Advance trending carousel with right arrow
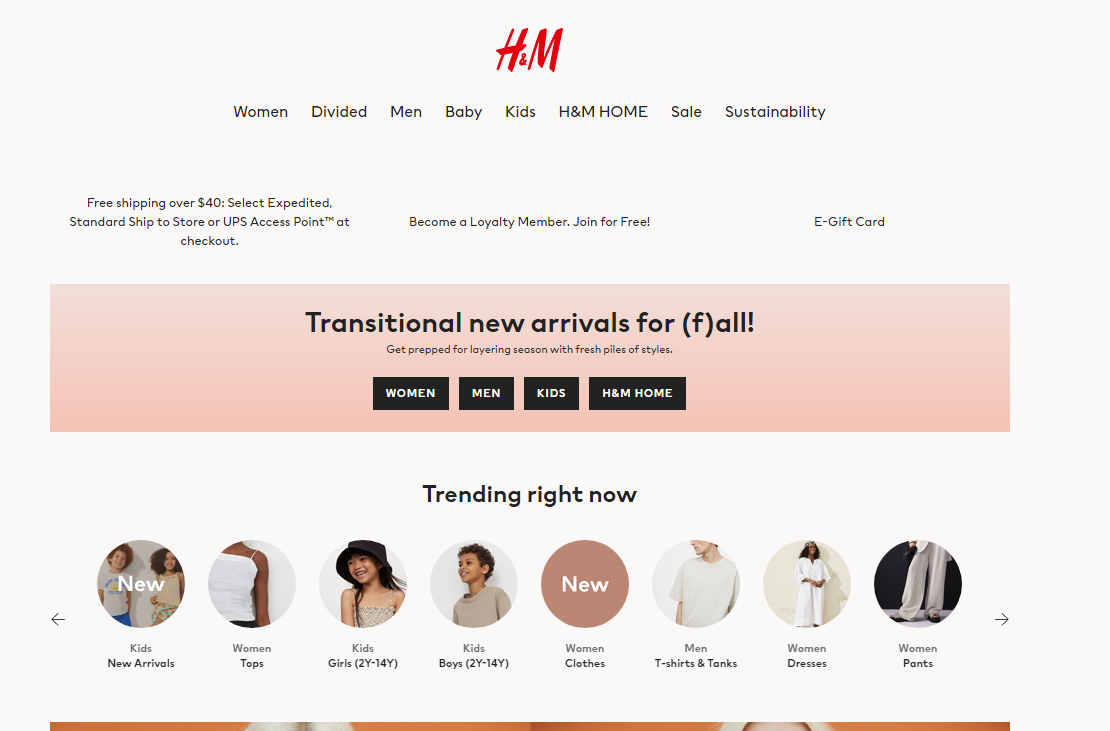This screenshot has height=731, width=1110. click(1002, 619)
